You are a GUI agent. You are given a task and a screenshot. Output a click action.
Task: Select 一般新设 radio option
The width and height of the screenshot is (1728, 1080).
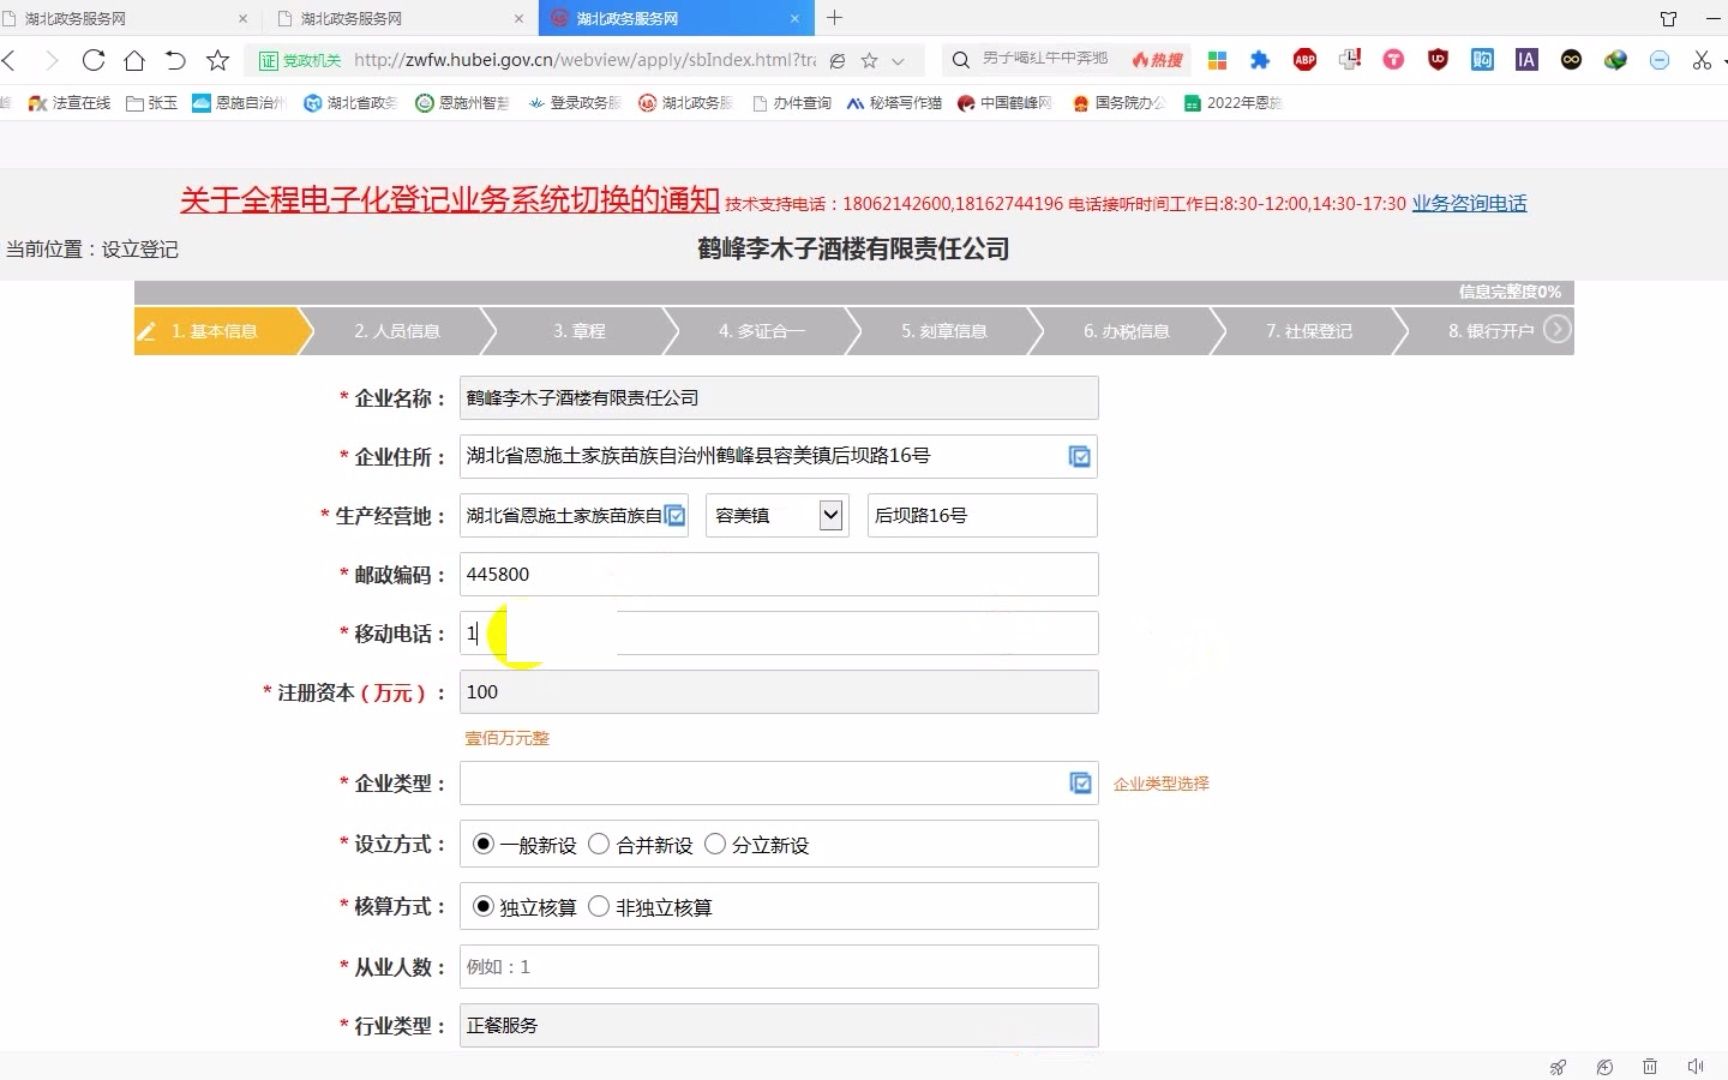tap(483, 844)
